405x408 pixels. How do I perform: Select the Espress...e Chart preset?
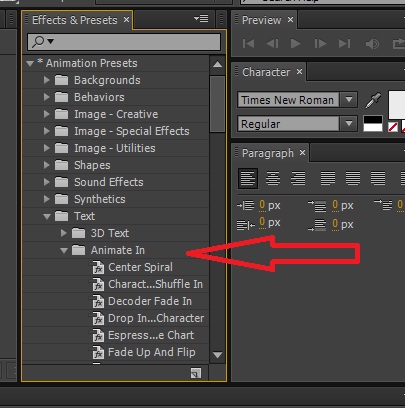pos(116,335)
